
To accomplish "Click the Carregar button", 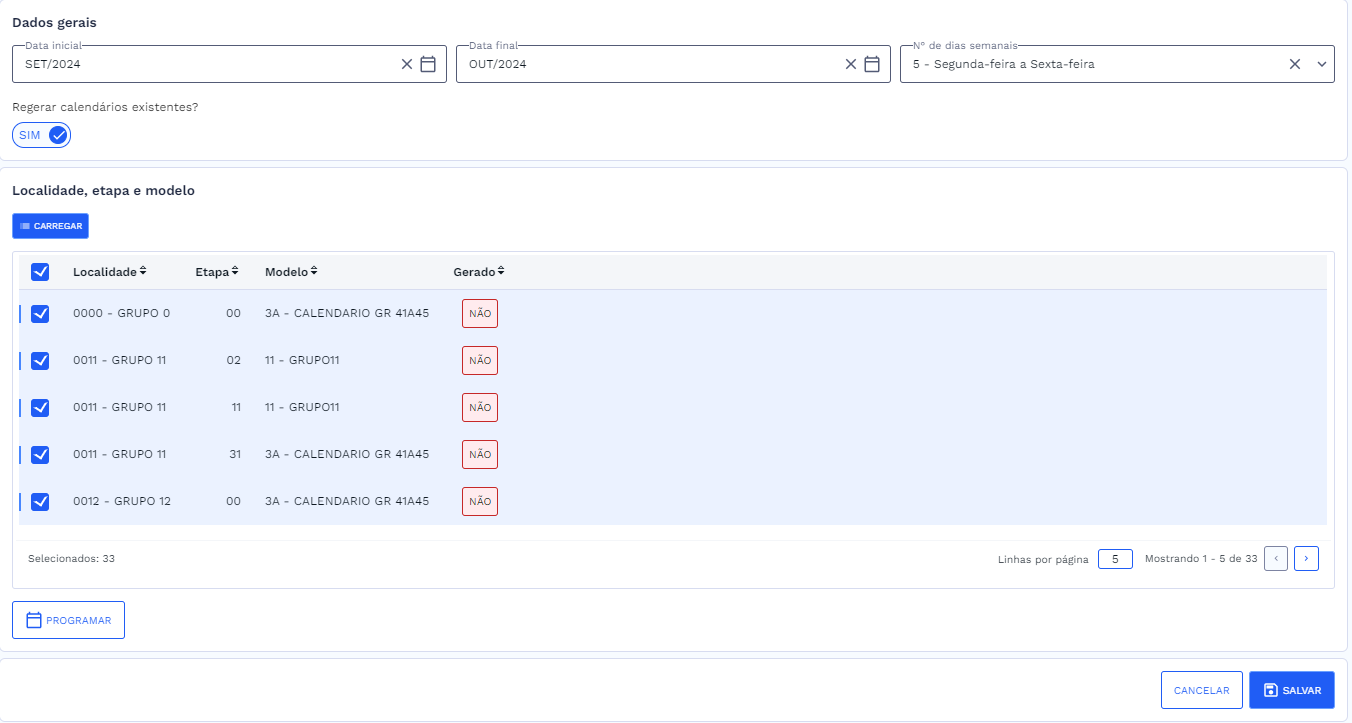I will pyautogui.click(x=50, y=226).
